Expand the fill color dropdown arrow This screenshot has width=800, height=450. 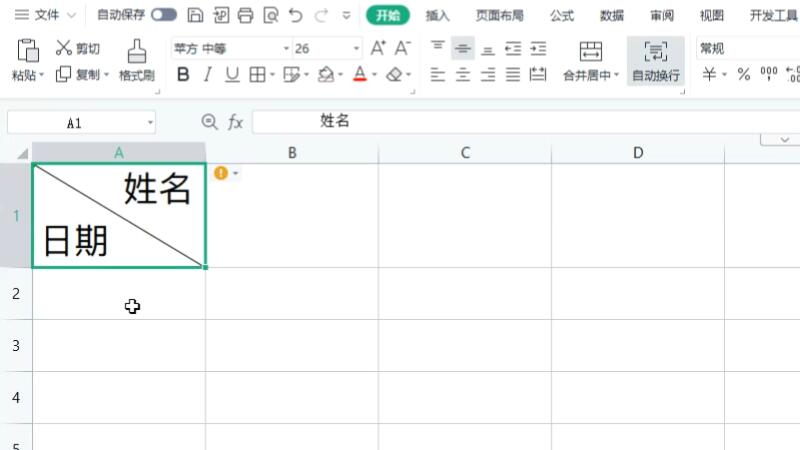340,75
